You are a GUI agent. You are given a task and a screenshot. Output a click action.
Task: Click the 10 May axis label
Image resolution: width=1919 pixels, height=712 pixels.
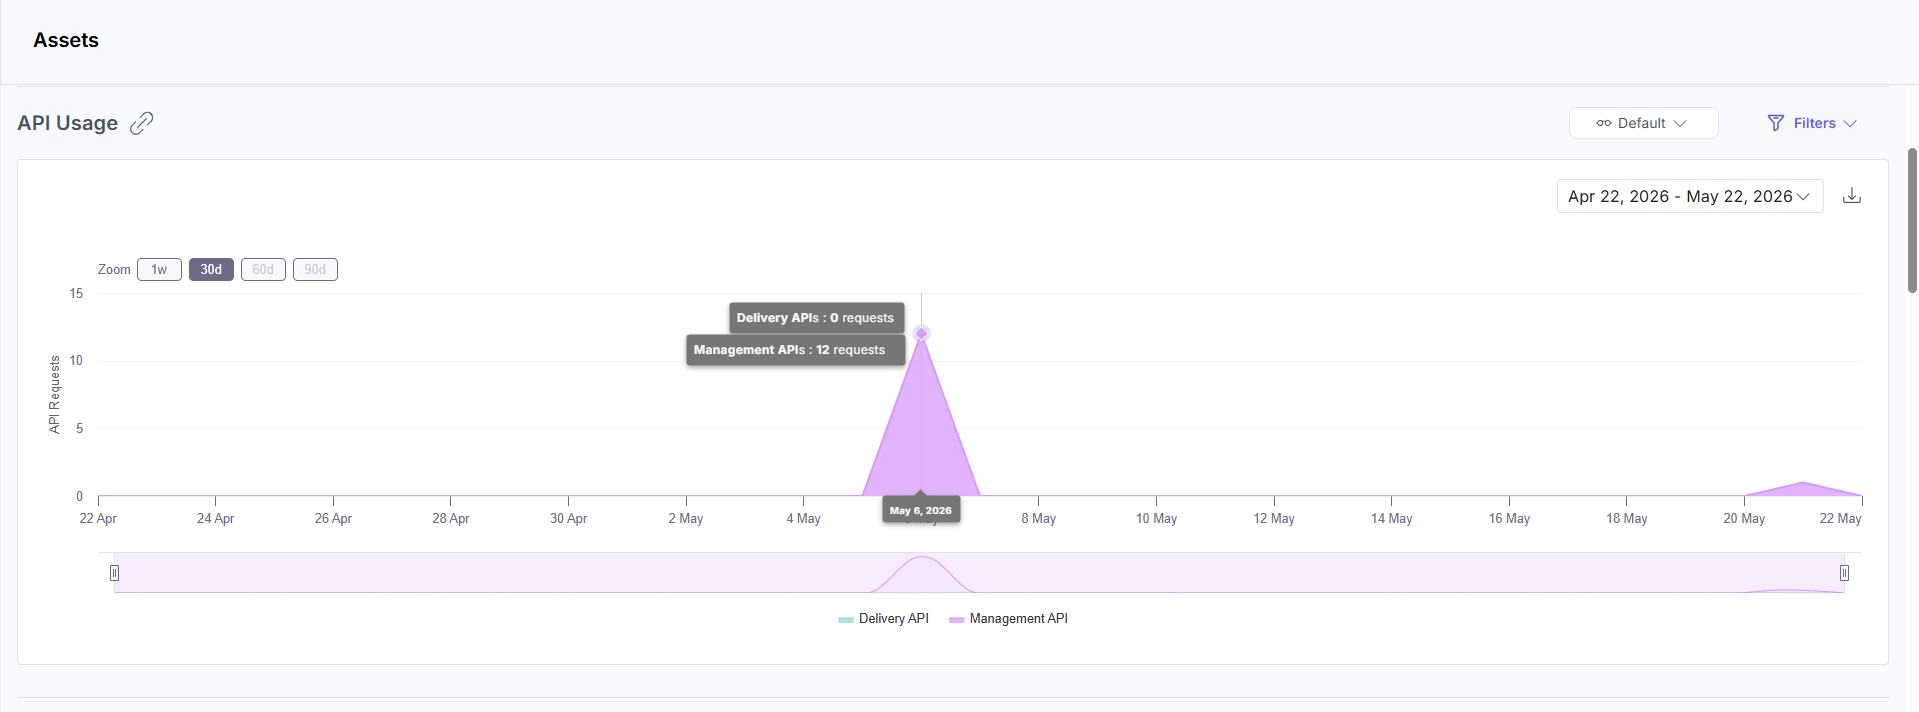click(1156, 518)
